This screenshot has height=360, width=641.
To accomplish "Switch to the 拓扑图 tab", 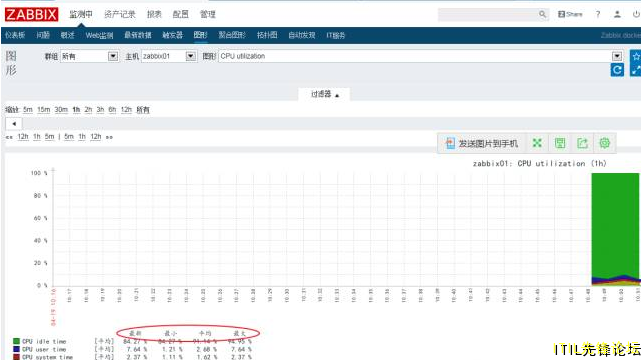I will pyautogui.click(x=267, y=35).
